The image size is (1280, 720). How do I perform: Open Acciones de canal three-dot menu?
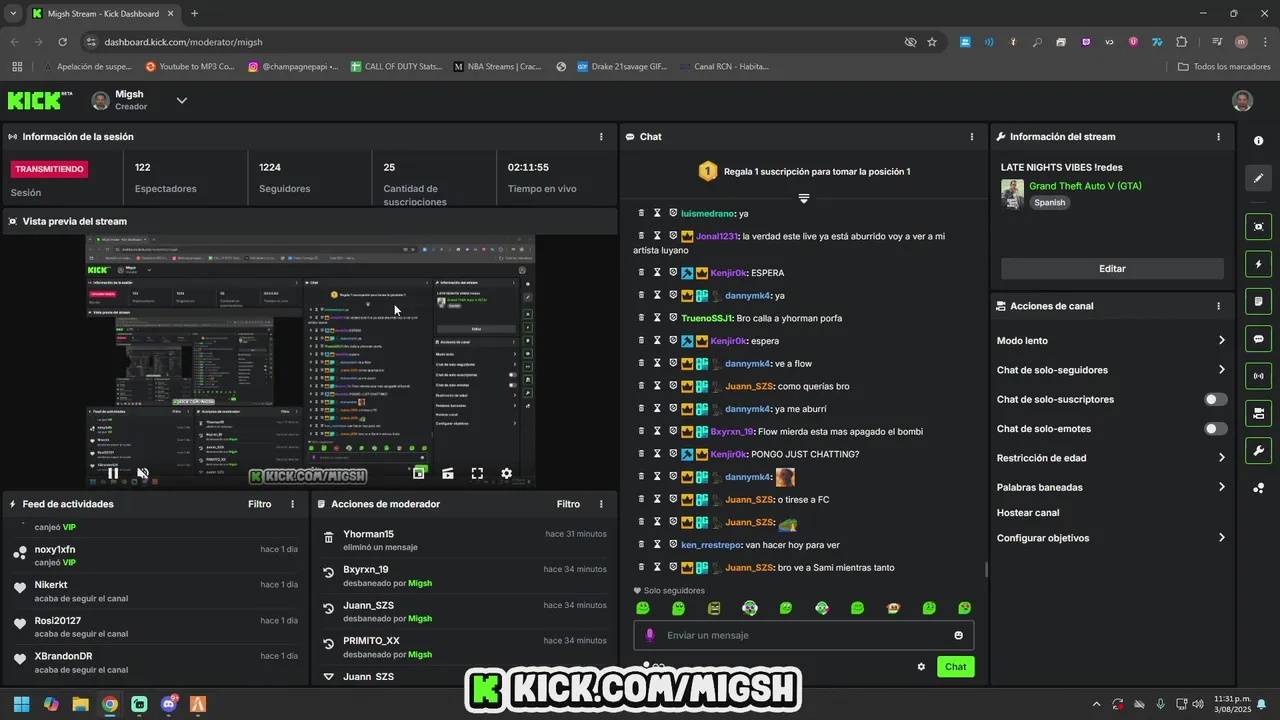1218,306
